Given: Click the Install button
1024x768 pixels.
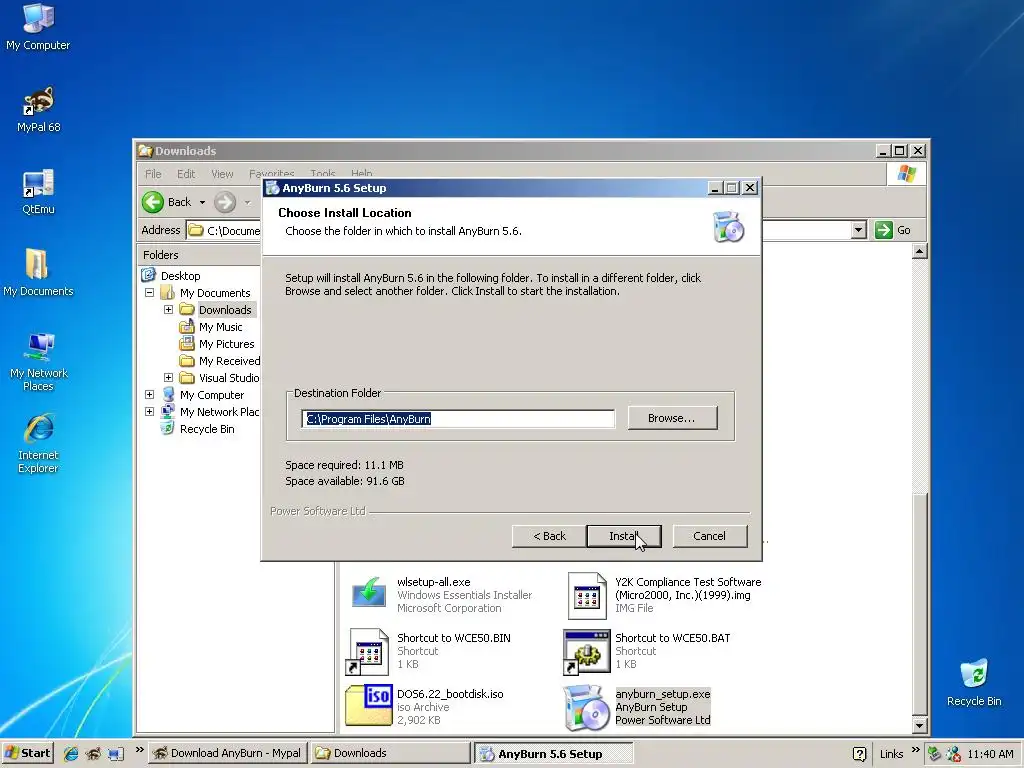Looking at the screenshot, I should point(624,536).
